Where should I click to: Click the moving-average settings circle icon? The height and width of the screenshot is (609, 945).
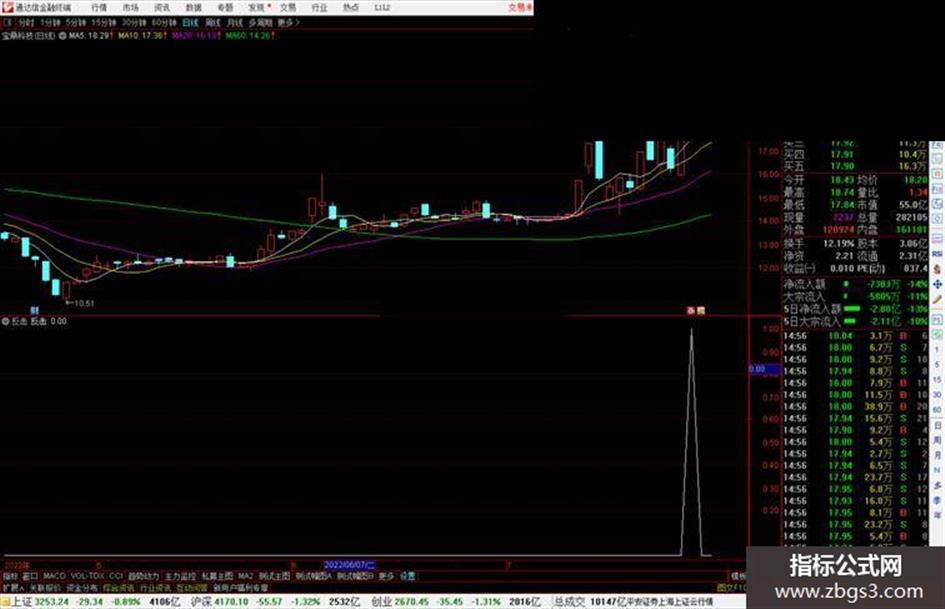62,36
